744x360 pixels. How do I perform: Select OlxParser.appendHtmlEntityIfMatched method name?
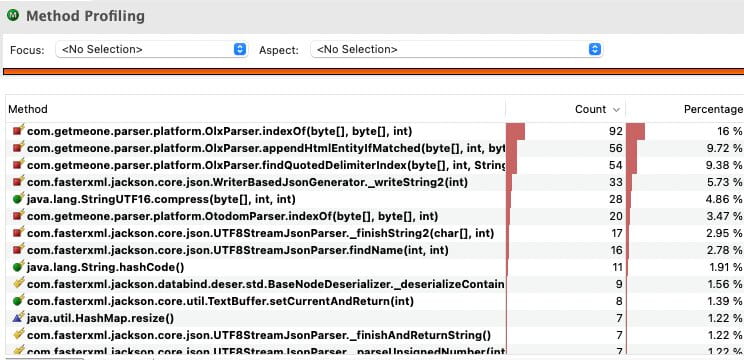pyautogui.click(x=266, y=148)
